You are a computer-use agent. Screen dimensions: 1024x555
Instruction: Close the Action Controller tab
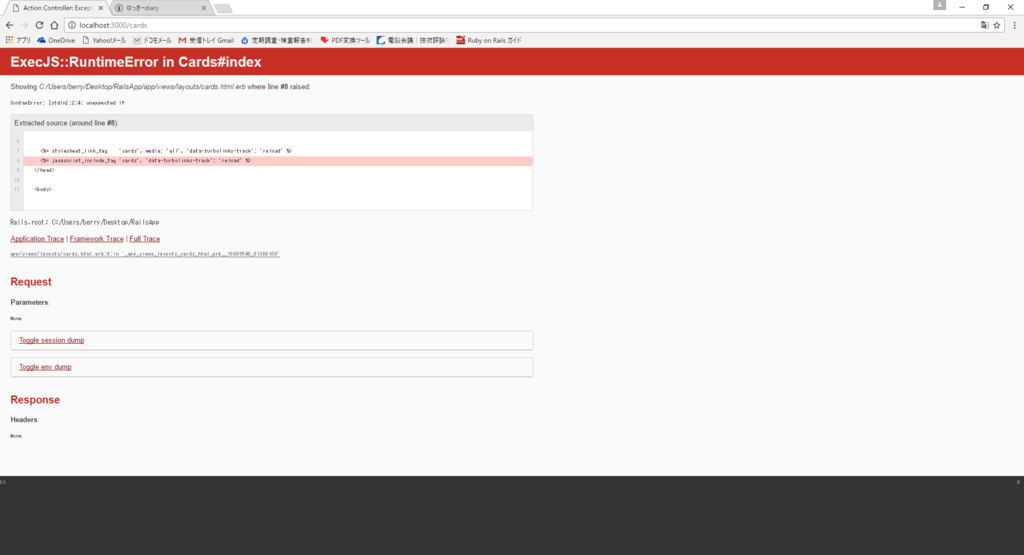101,8
